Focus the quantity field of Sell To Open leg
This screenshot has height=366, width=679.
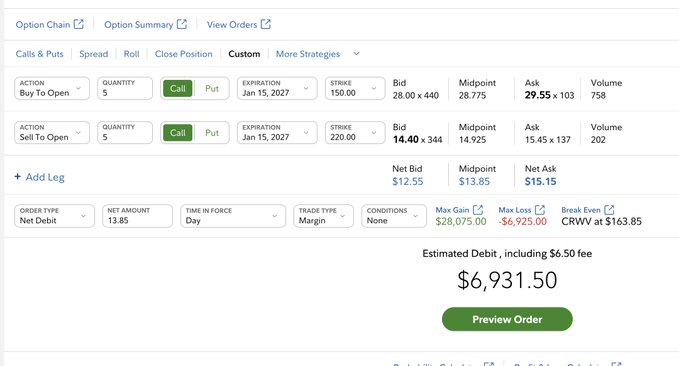click(125, 133)
